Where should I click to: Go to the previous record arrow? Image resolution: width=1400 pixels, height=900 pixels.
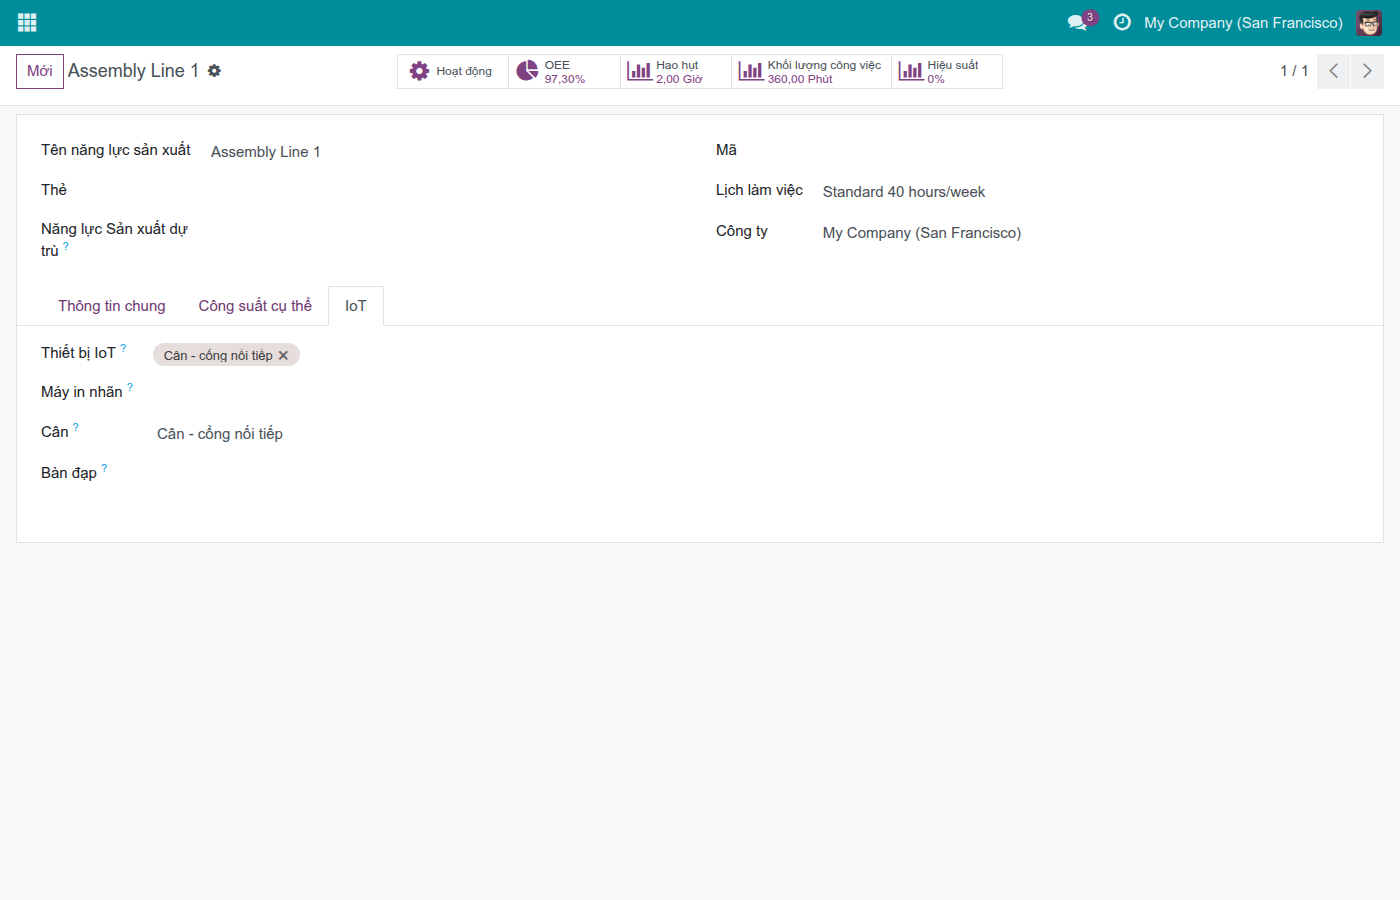[x=1334, y=71]
